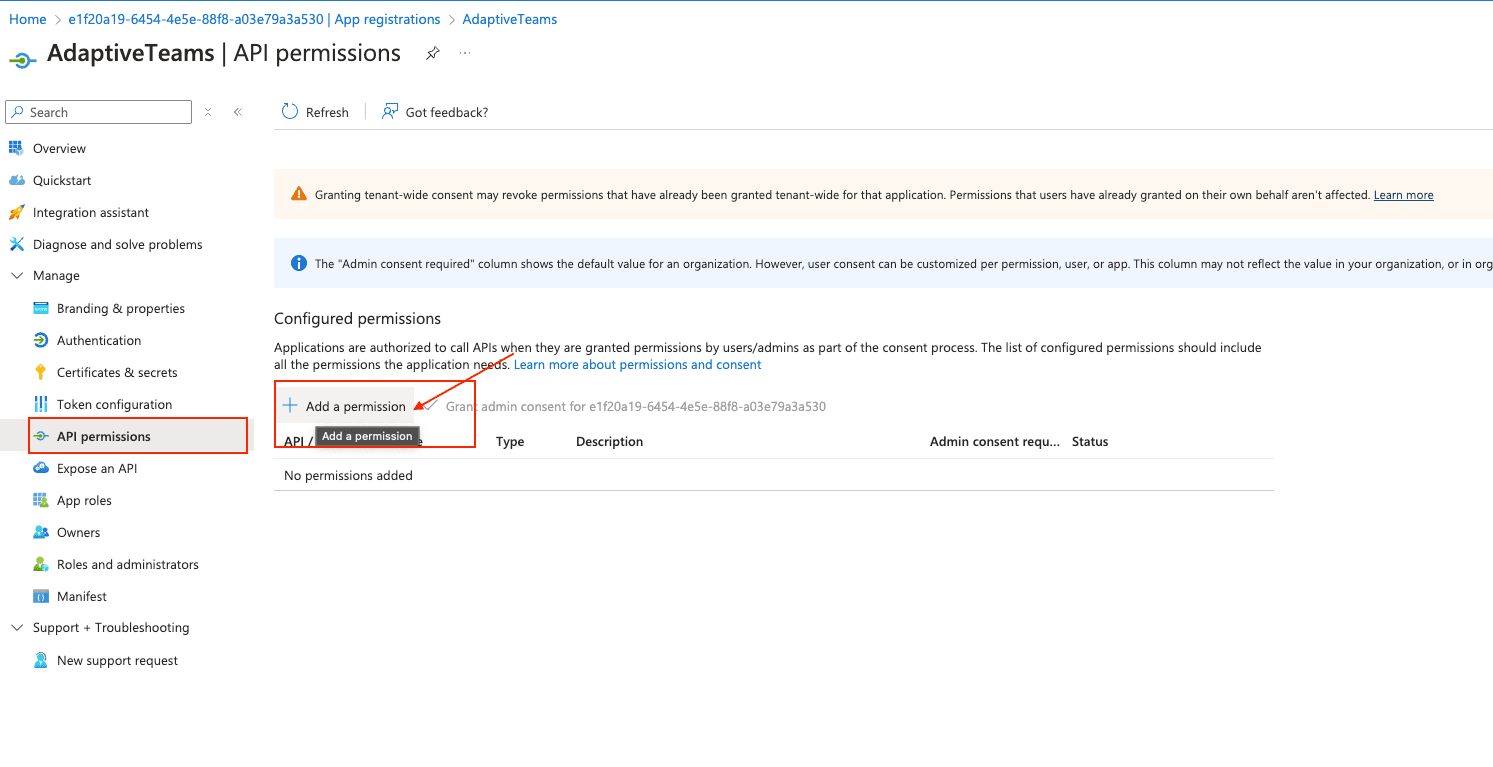
Task: Click the Roles and administrators icon
Action: pos(41,564)
